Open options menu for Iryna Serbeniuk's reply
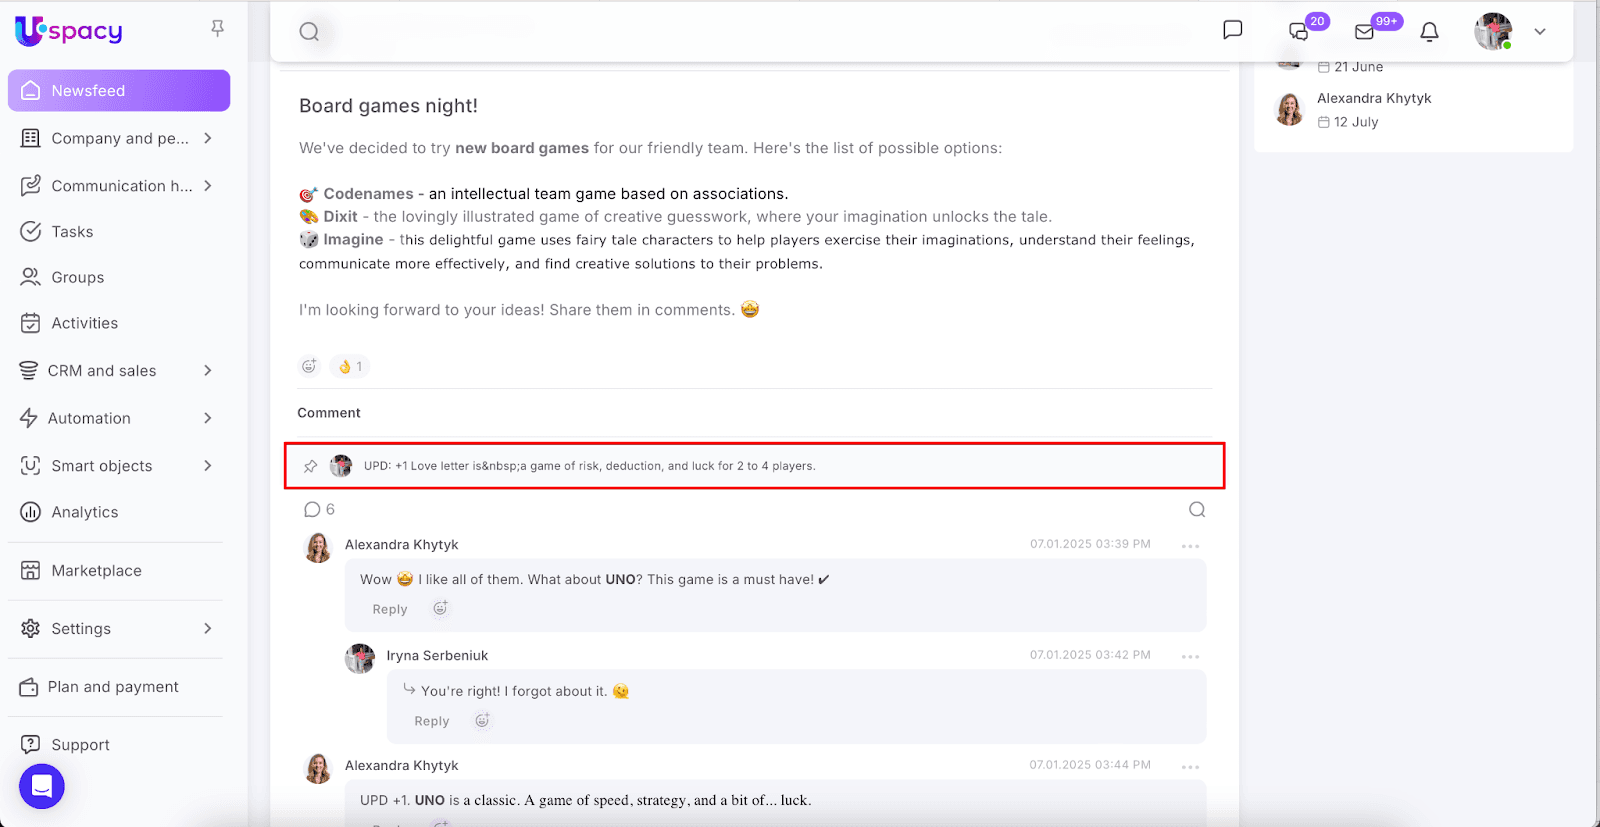 (x=1190, y=657)
